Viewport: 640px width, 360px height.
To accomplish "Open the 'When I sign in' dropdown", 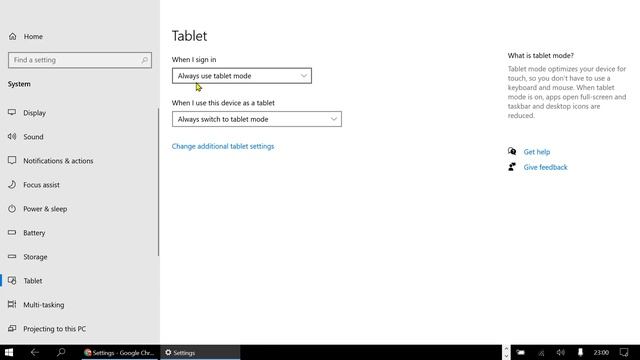I will tap(242, 76).
